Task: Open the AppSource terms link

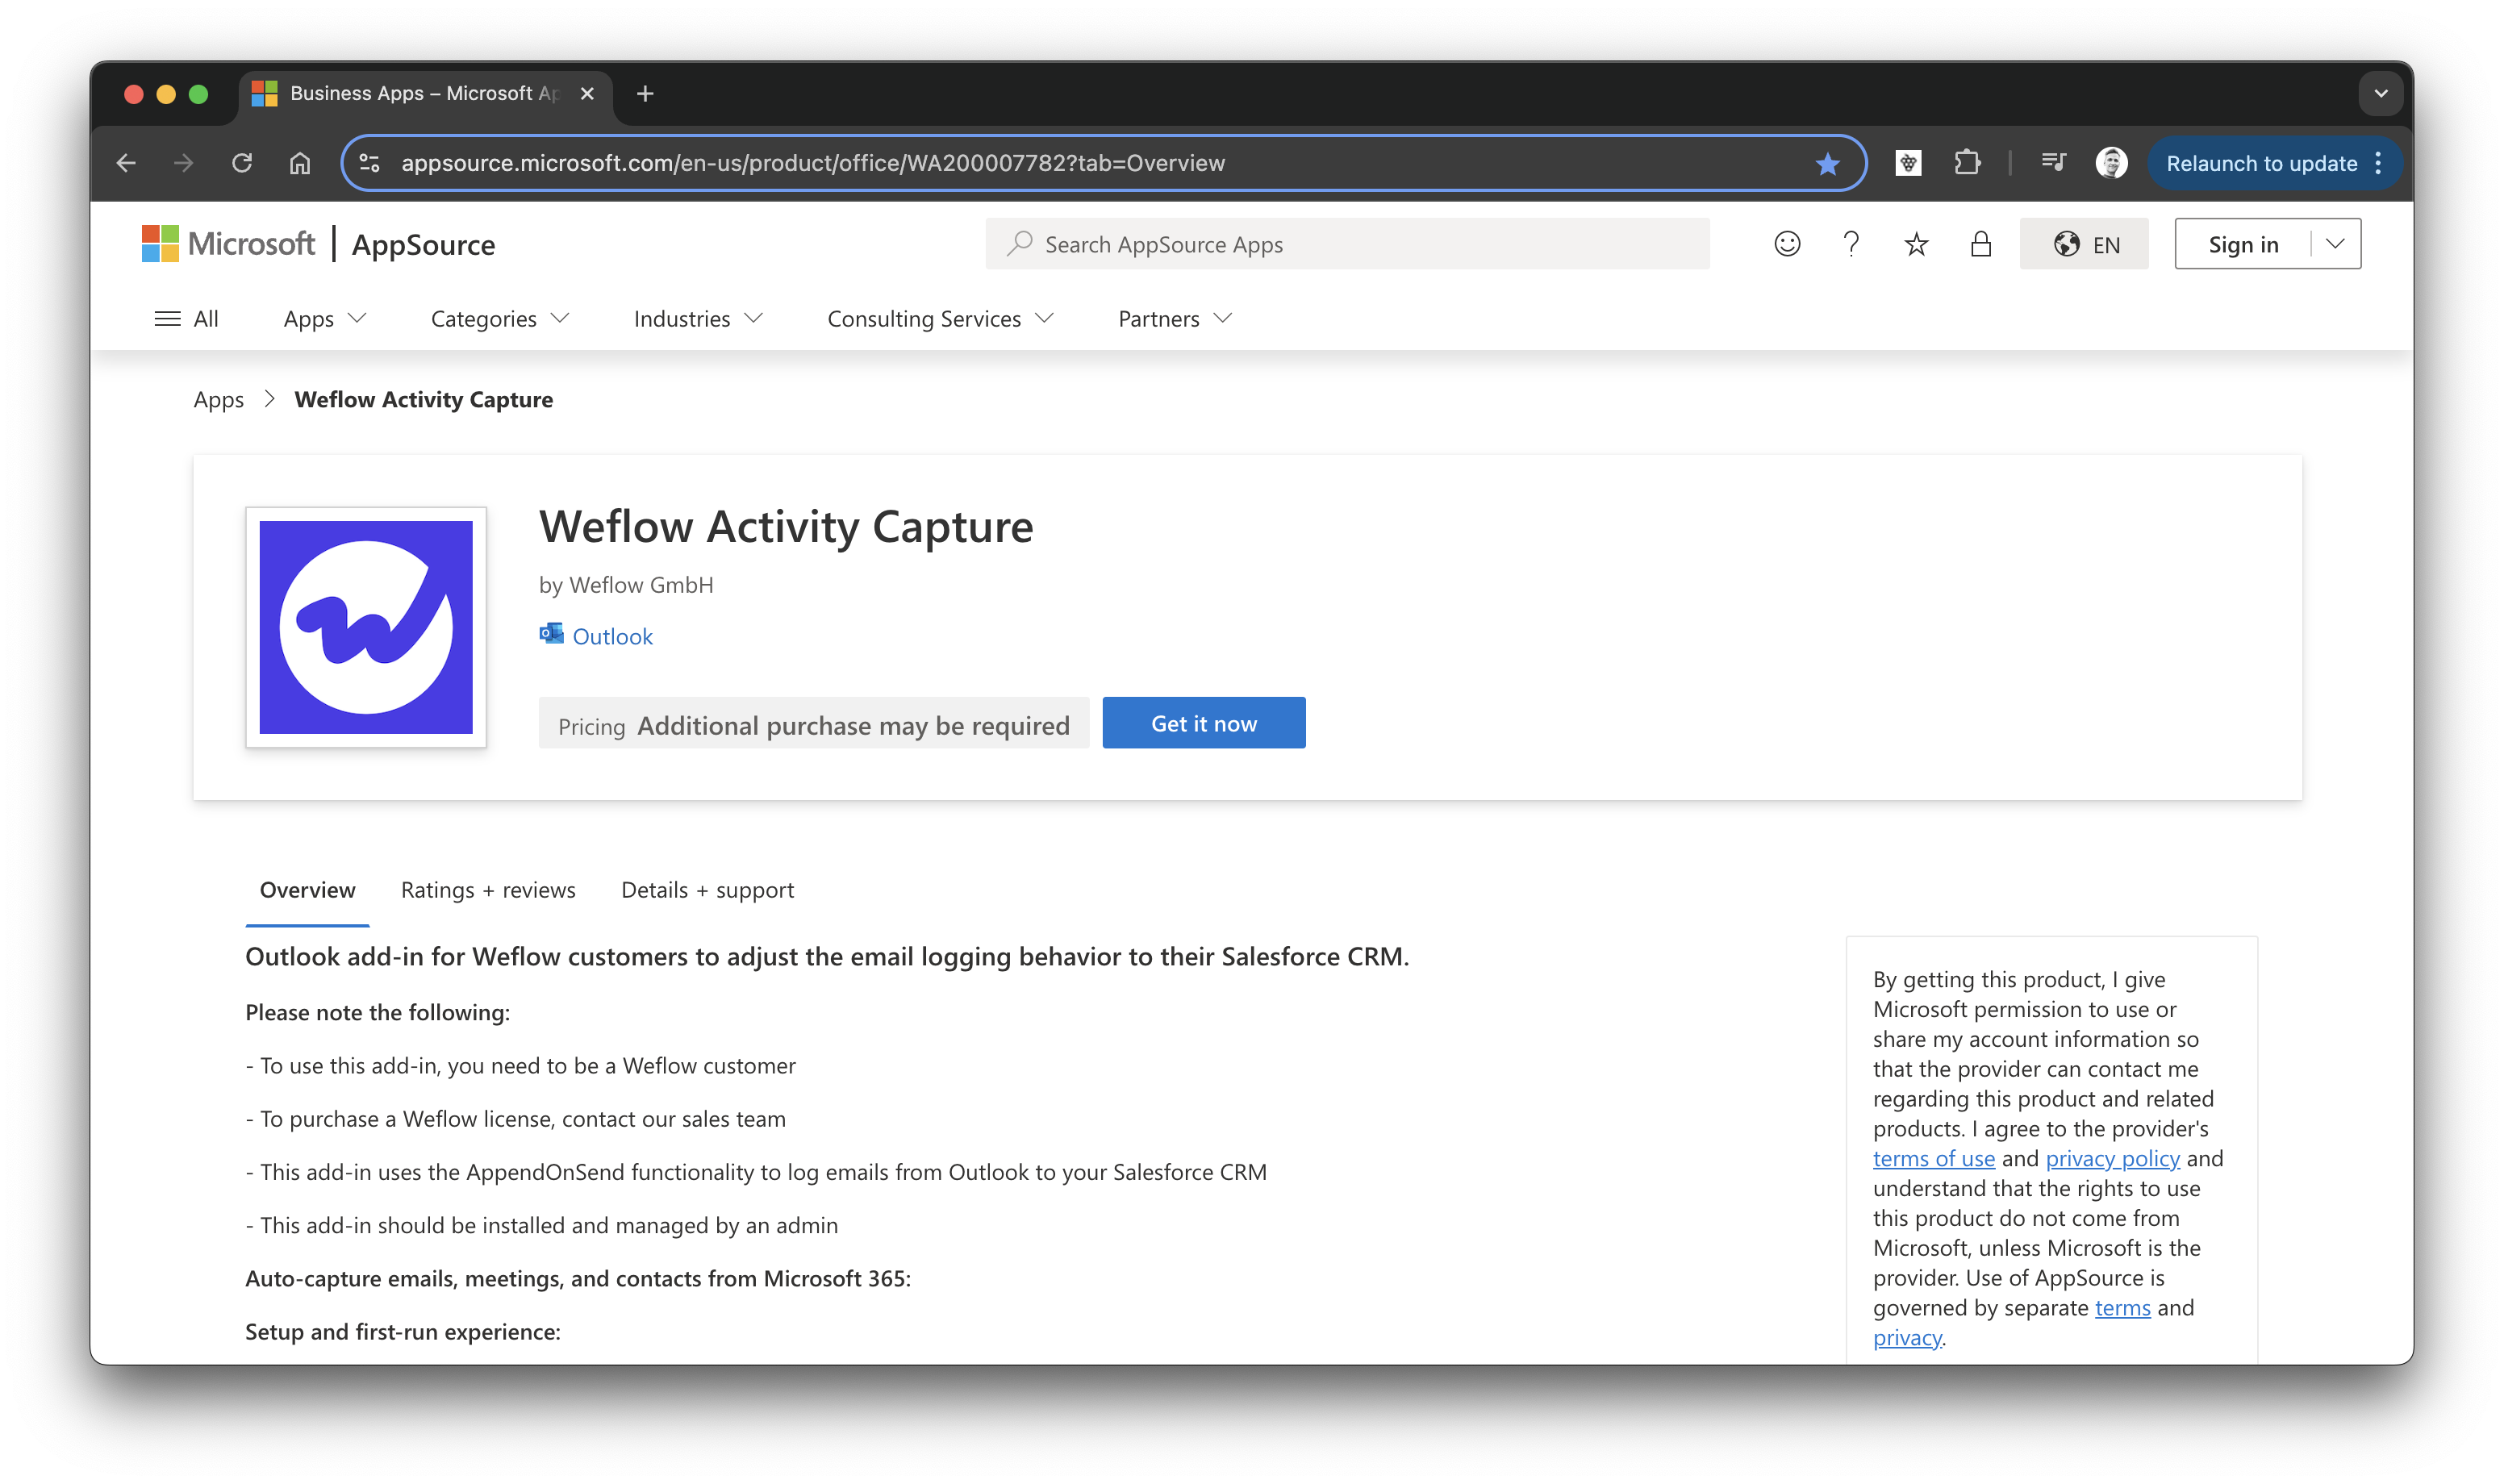Action: 2122,1308
